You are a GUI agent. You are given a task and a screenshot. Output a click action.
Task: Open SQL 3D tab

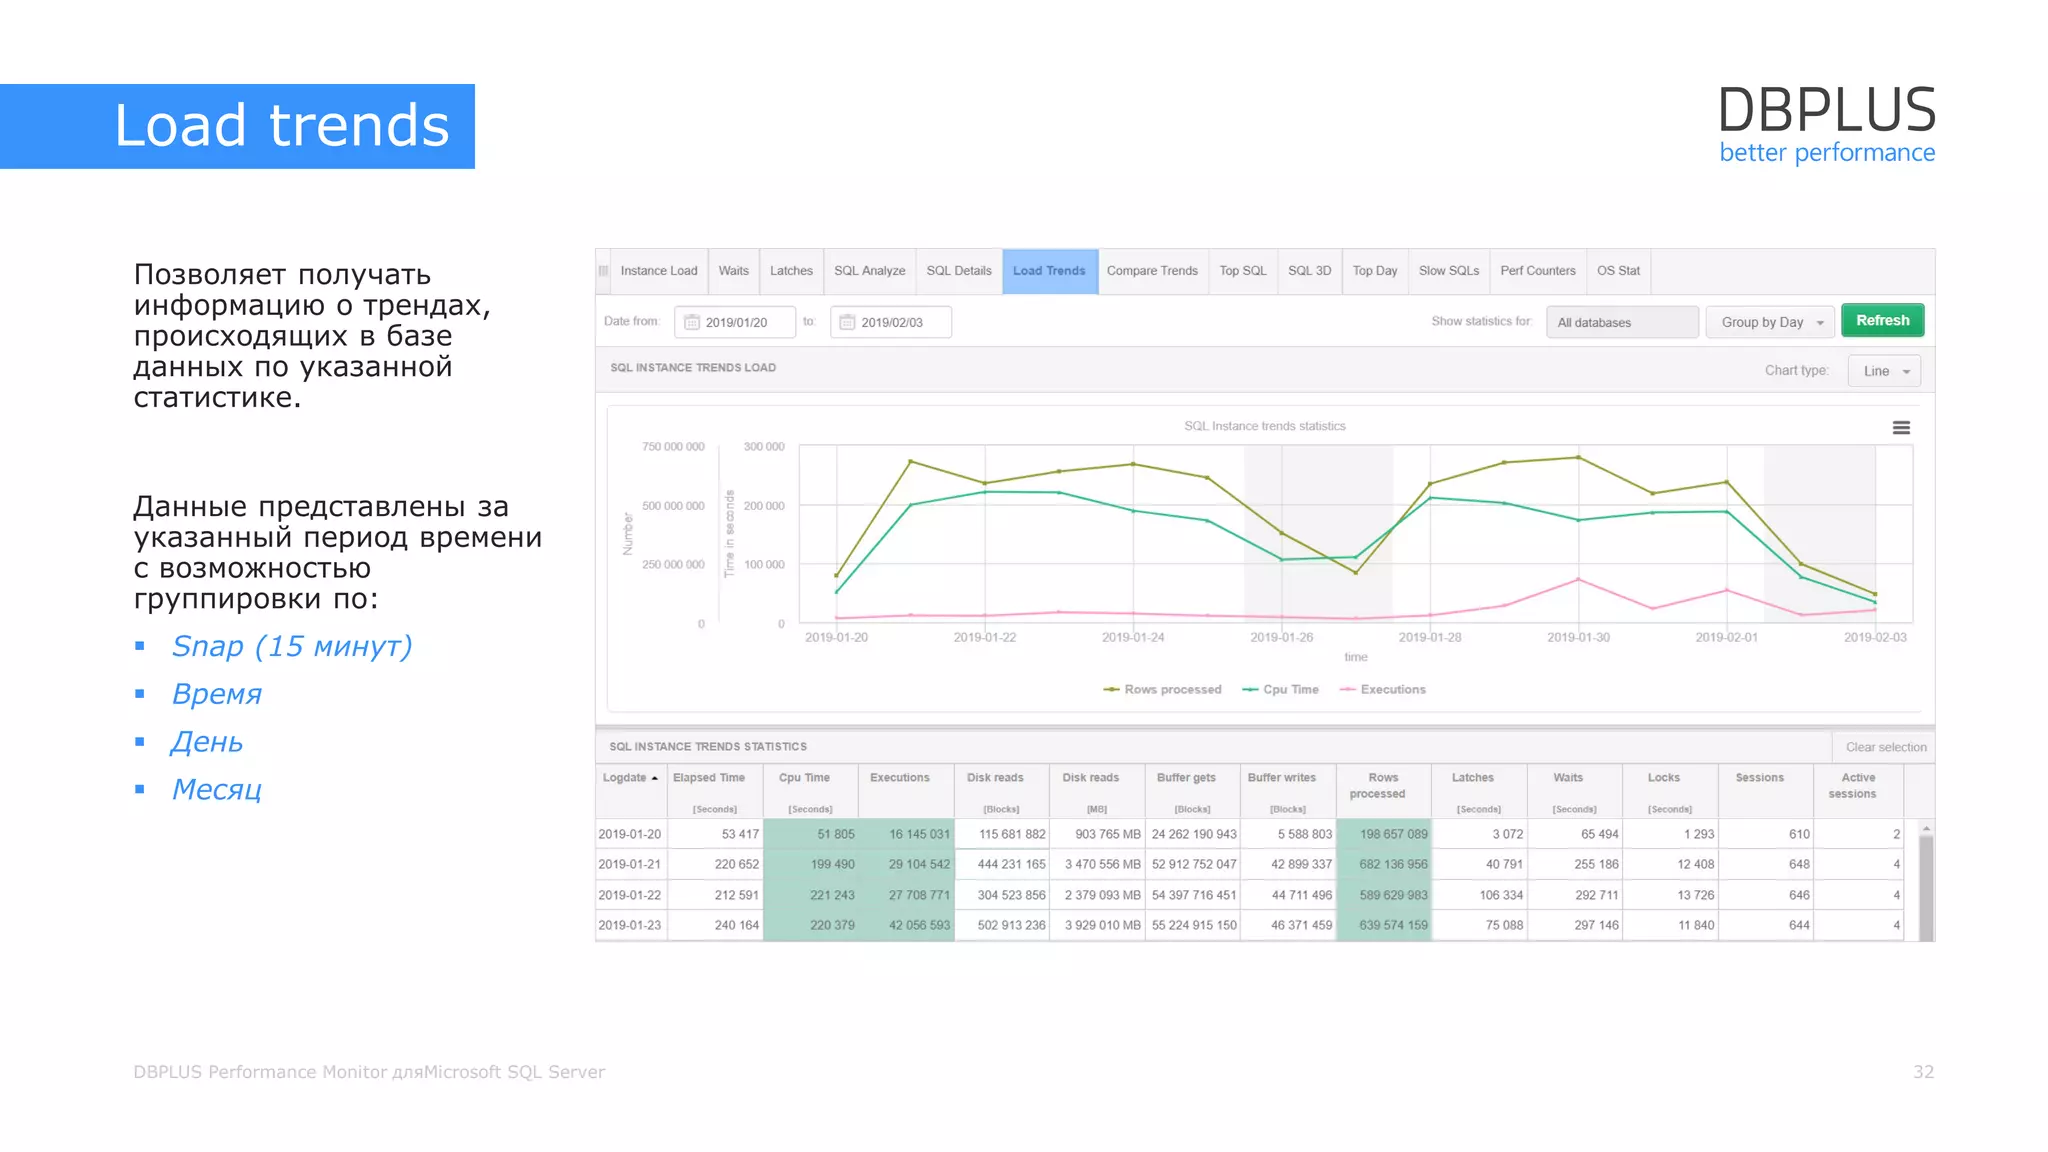[1309, 271]
